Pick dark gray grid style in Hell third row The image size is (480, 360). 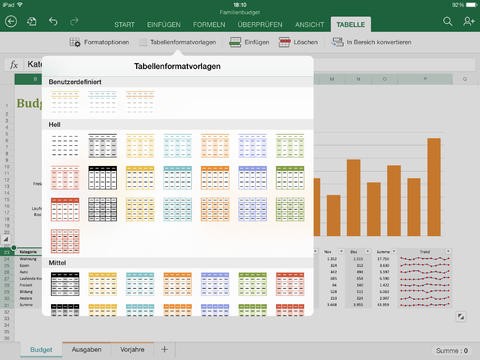(x=103, y=209)
